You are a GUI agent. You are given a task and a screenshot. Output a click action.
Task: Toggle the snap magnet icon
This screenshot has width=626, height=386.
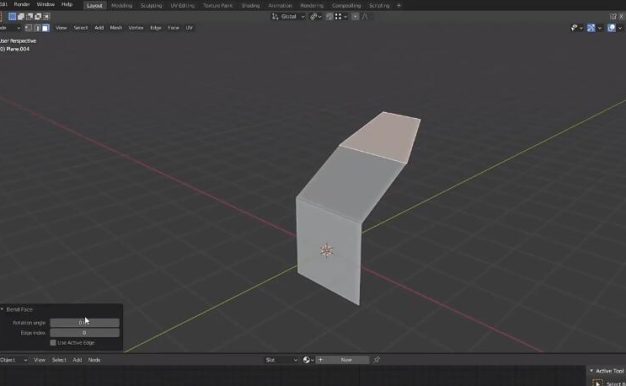pyautogui.click(x=329, y=16)
